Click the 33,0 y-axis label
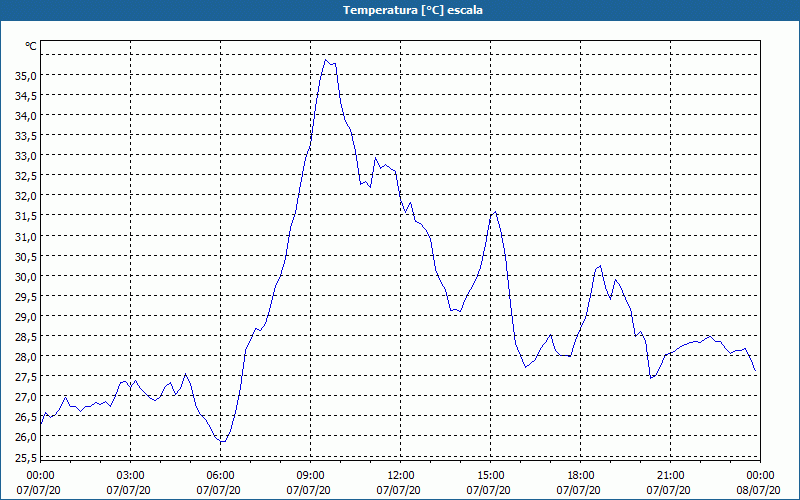This screenshot has width=800, height=500. click(x=26, y=156)
